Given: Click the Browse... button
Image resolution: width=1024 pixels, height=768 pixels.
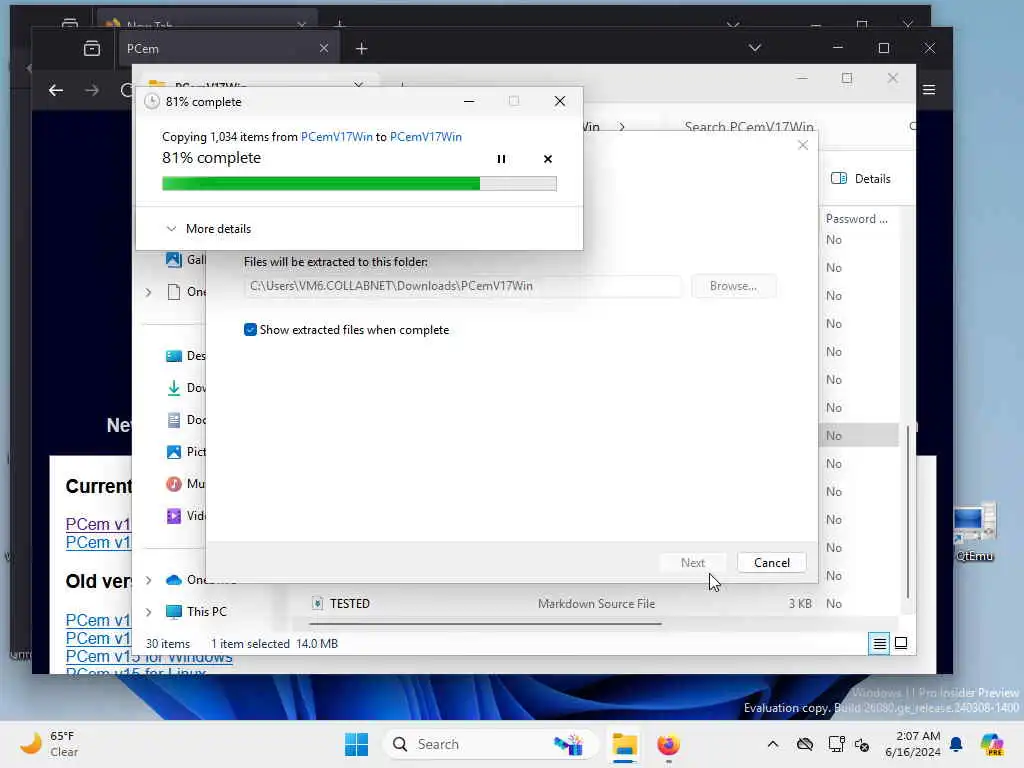Looking at the screenshot, I should pyautogui.click(x=733, y=286).
